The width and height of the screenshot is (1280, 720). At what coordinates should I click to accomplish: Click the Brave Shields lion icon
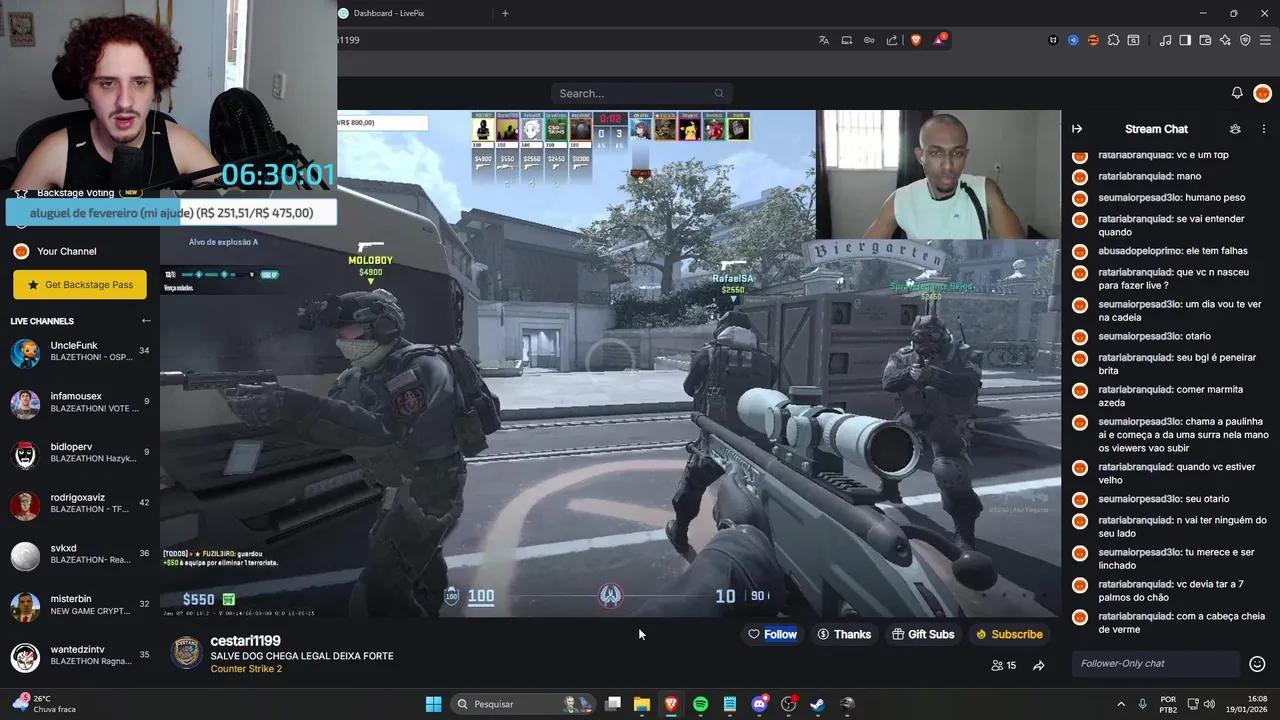[915, 40]
